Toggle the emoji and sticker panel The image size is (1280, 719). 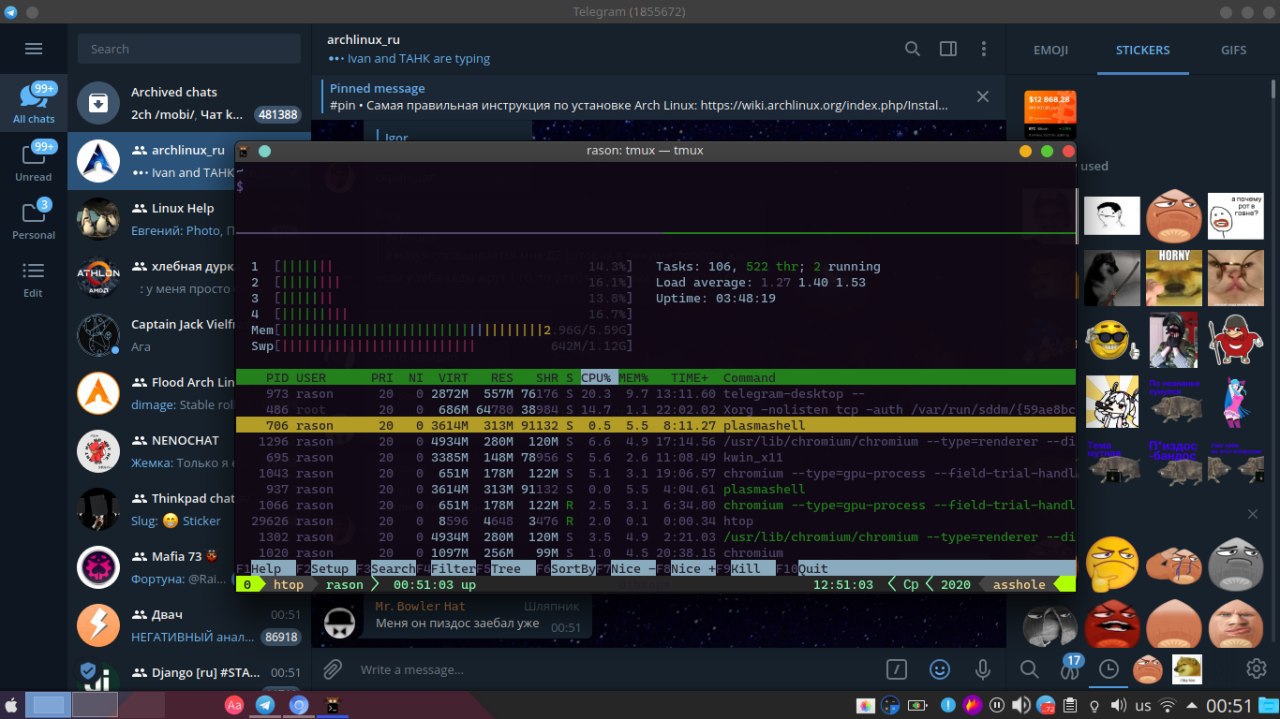[940, 669]
